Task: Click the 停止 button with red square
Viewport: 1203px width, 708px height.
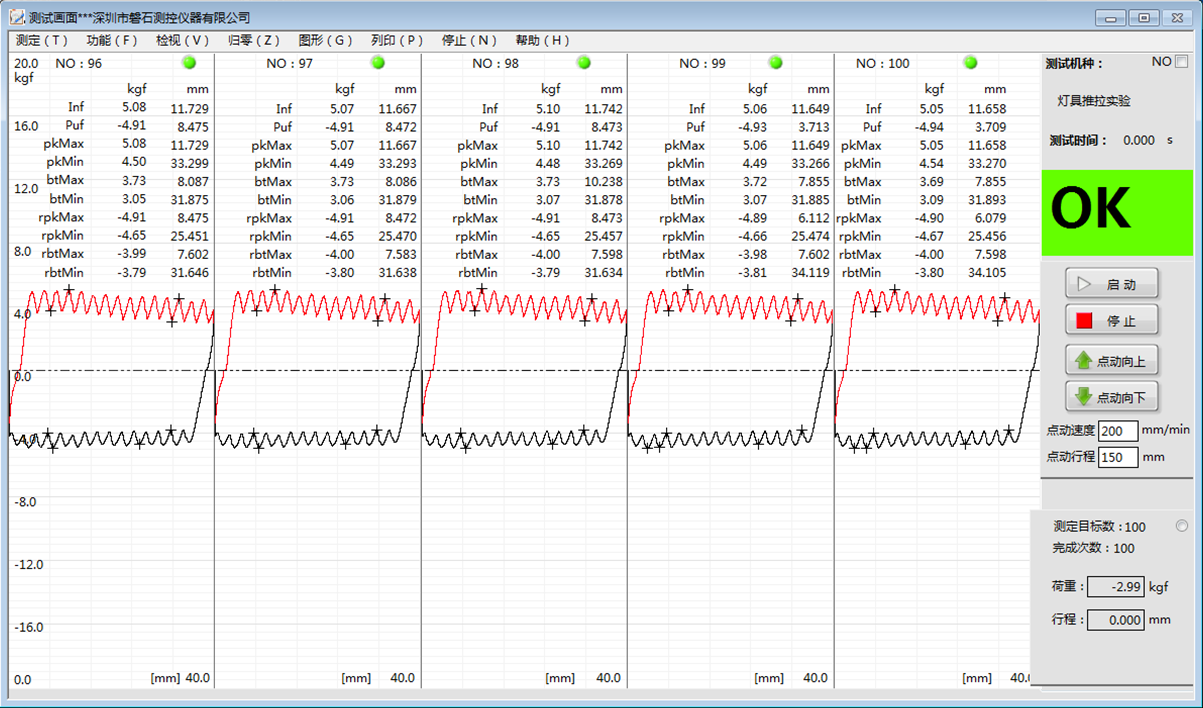Action: tap(1111, 321)
